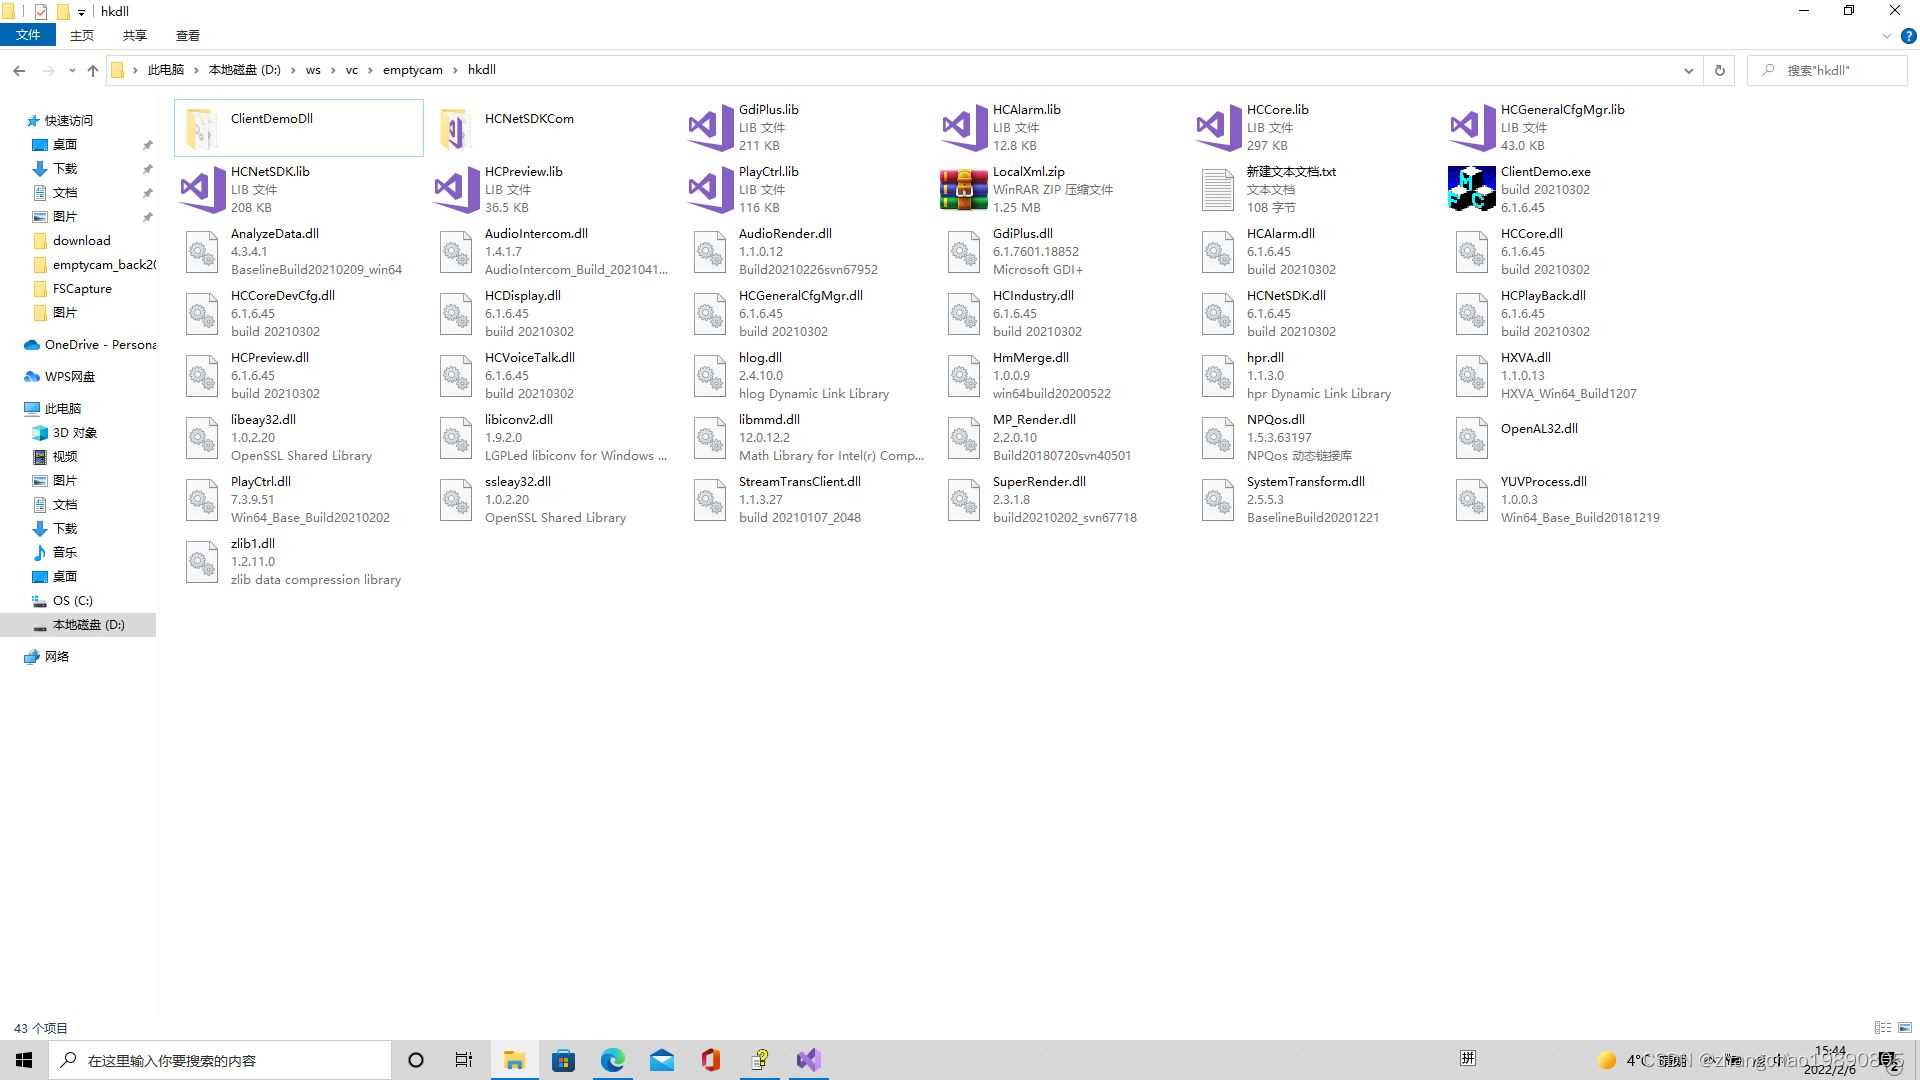1920x1080 pixels.
Task: Click the Up one level arrow
Action: [x=93, y=70]
